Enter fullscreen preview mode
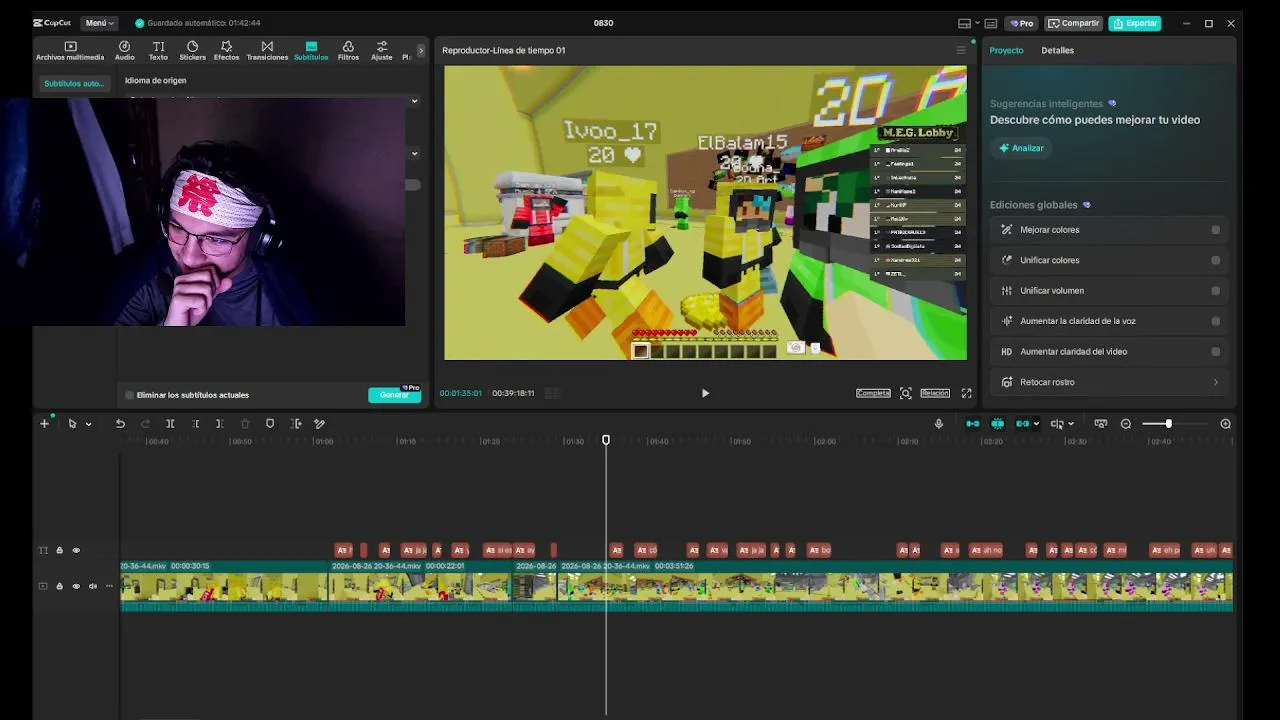 tap(966, 393)
